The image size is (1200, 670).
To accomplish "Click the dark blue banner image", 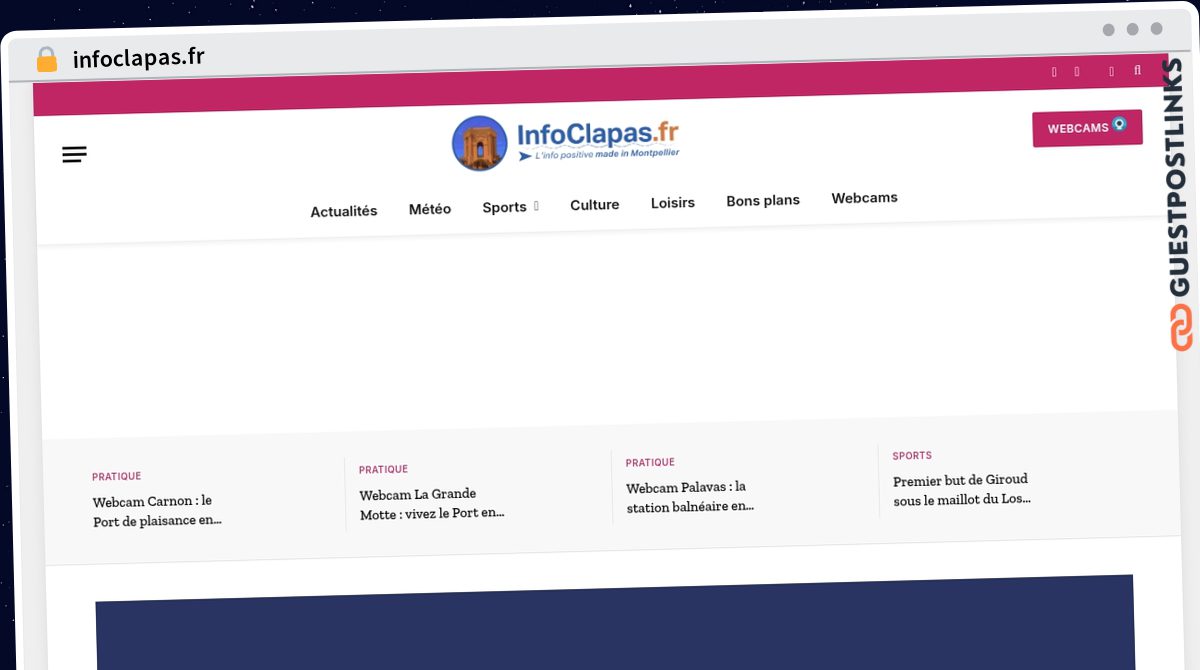I will click(x=615, y=622).
